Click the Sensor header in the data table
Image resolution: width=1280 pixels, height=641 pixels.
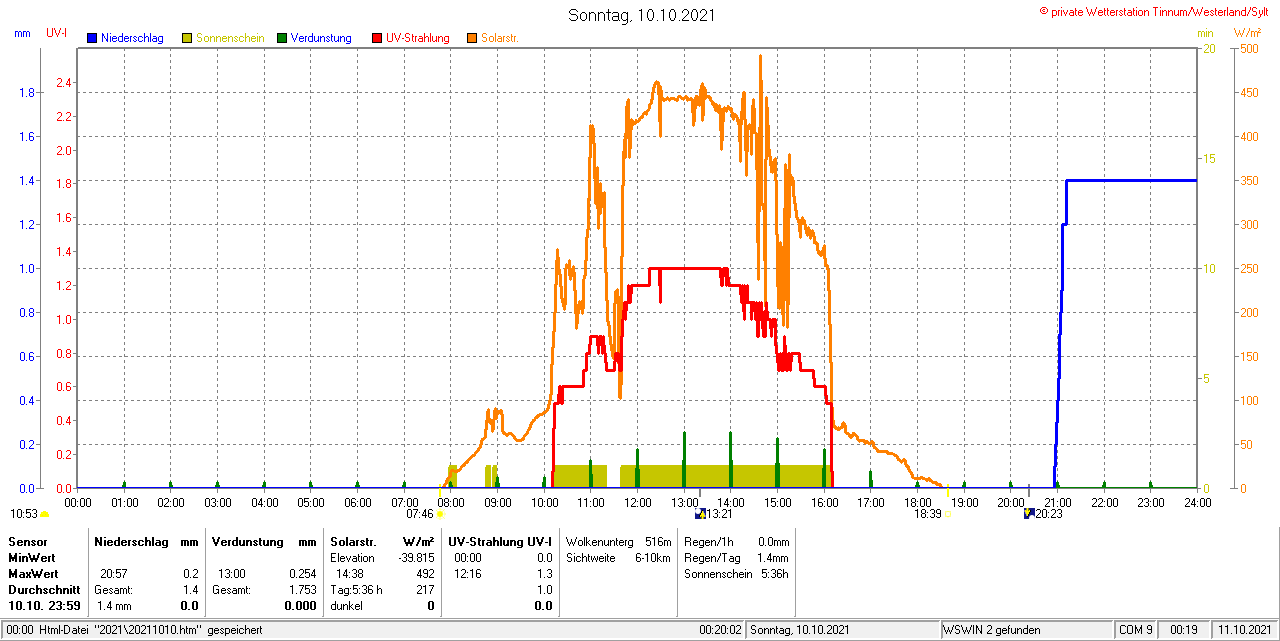pyautogui.click(x=27, y=541)
